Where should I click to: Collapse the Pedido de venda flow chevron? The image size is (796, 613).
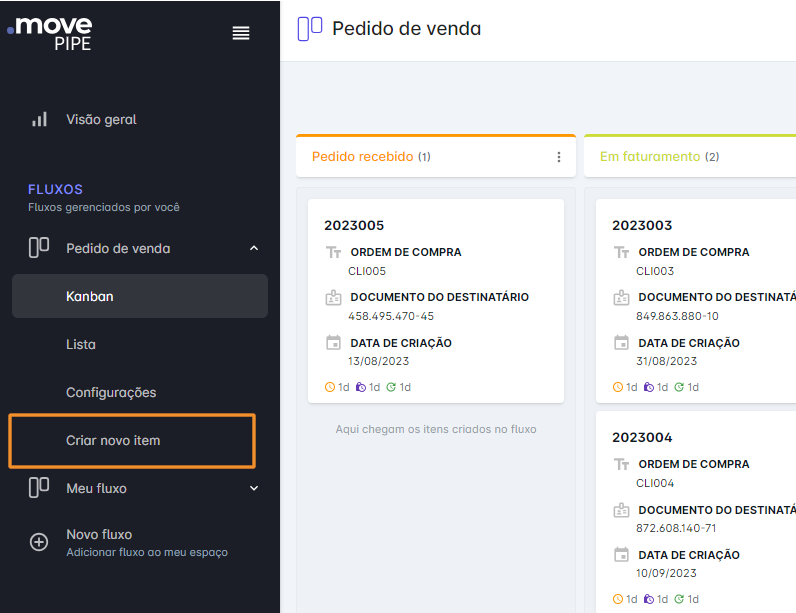[x=254, y=248]
